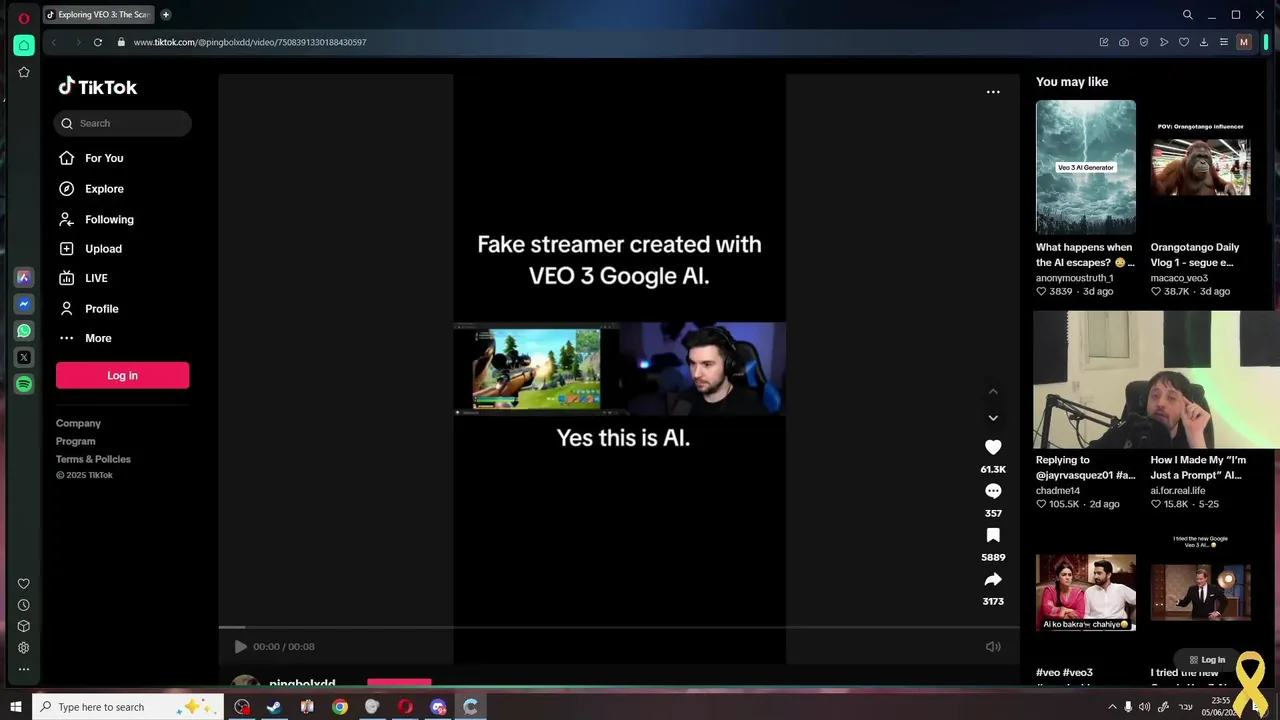
Task: Open the three-dot video options menu
Action: 993,92
